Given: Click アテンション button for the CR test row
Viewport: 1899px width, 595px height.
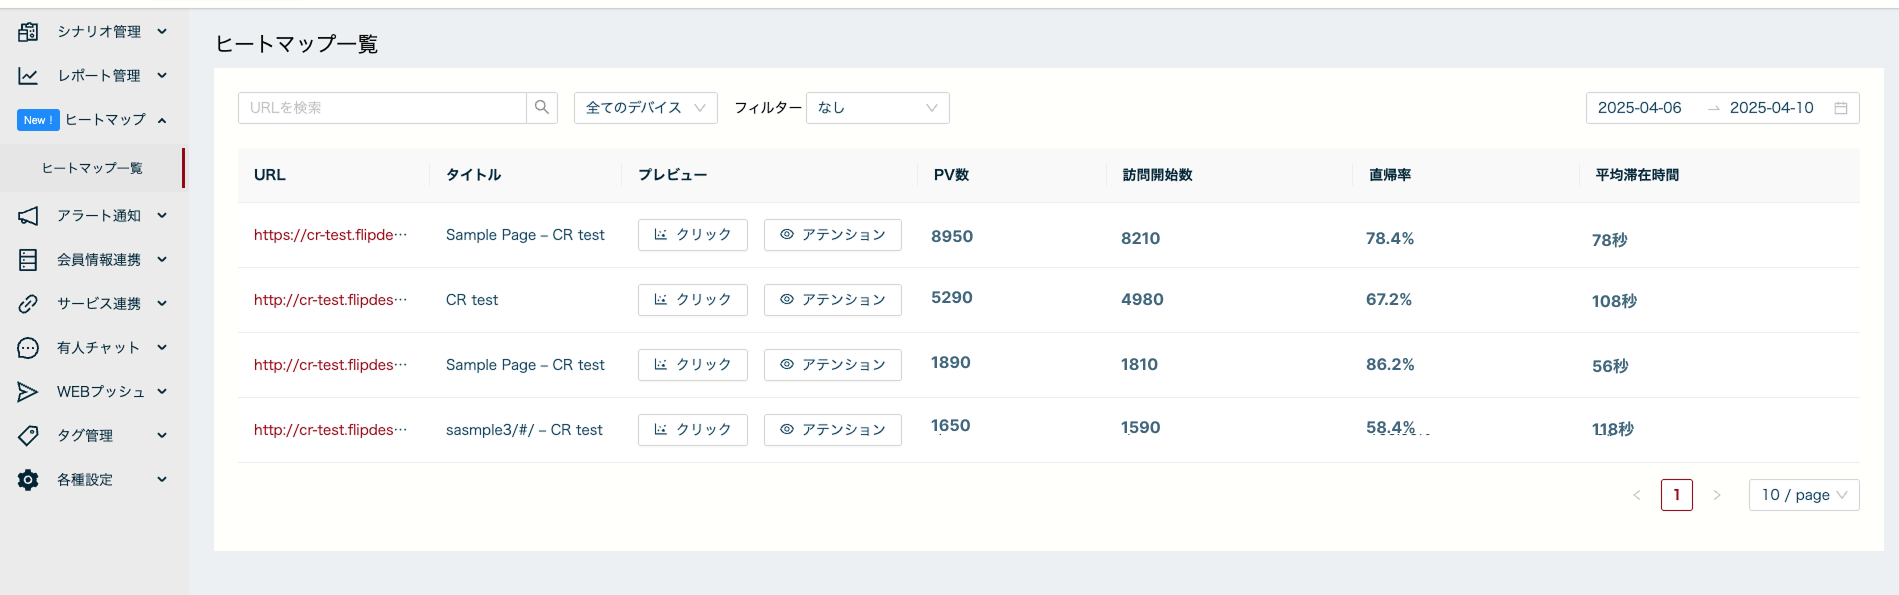Looking at the screenshot, I should (832, 300).
